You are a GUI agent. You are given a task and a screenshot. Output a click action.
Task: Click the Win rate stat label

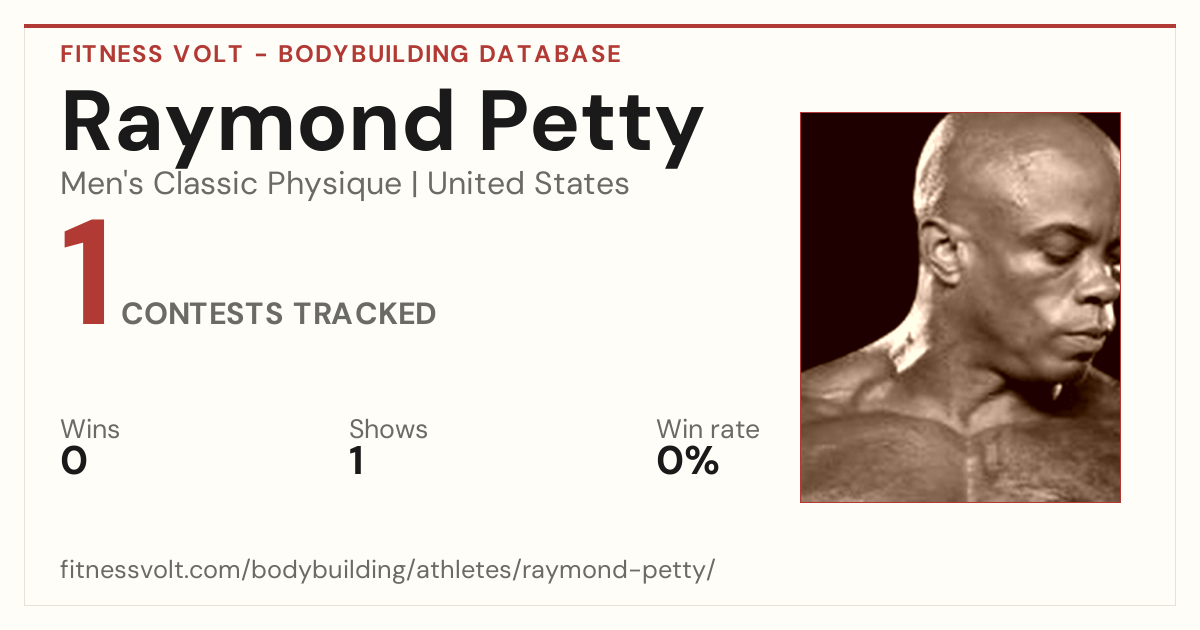point(708,430)
